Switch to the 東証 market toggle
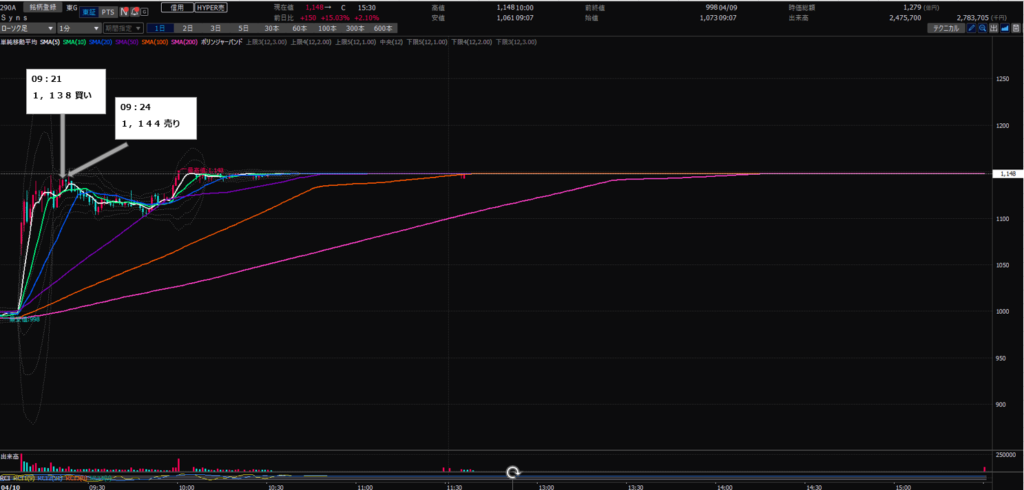Viewport: 1024px width, 490px height. point(89,11)
